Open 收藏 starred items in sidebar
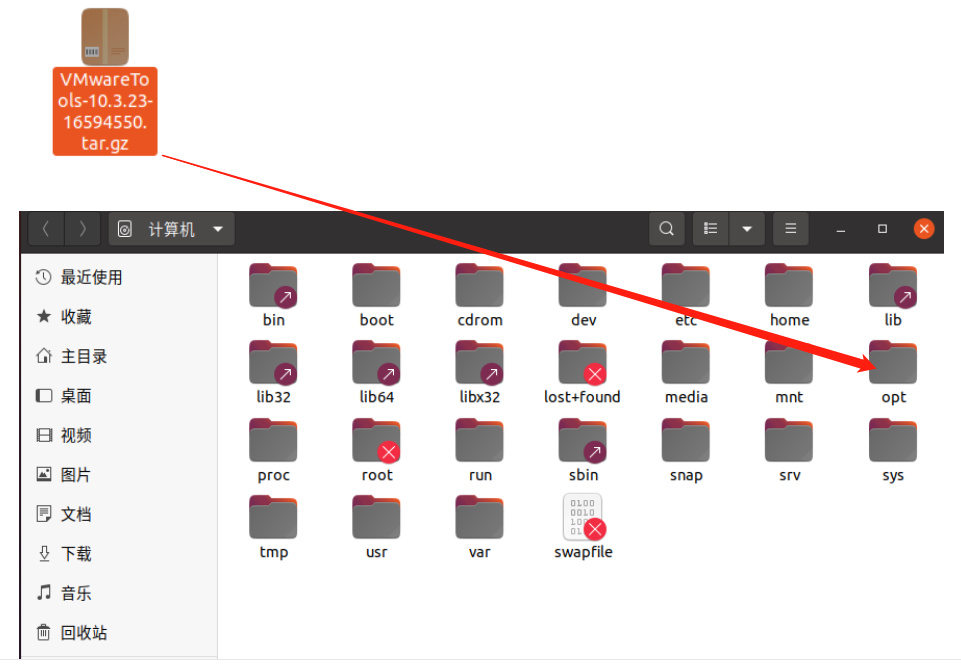The image size is (961, 667). tap(120, 316)
